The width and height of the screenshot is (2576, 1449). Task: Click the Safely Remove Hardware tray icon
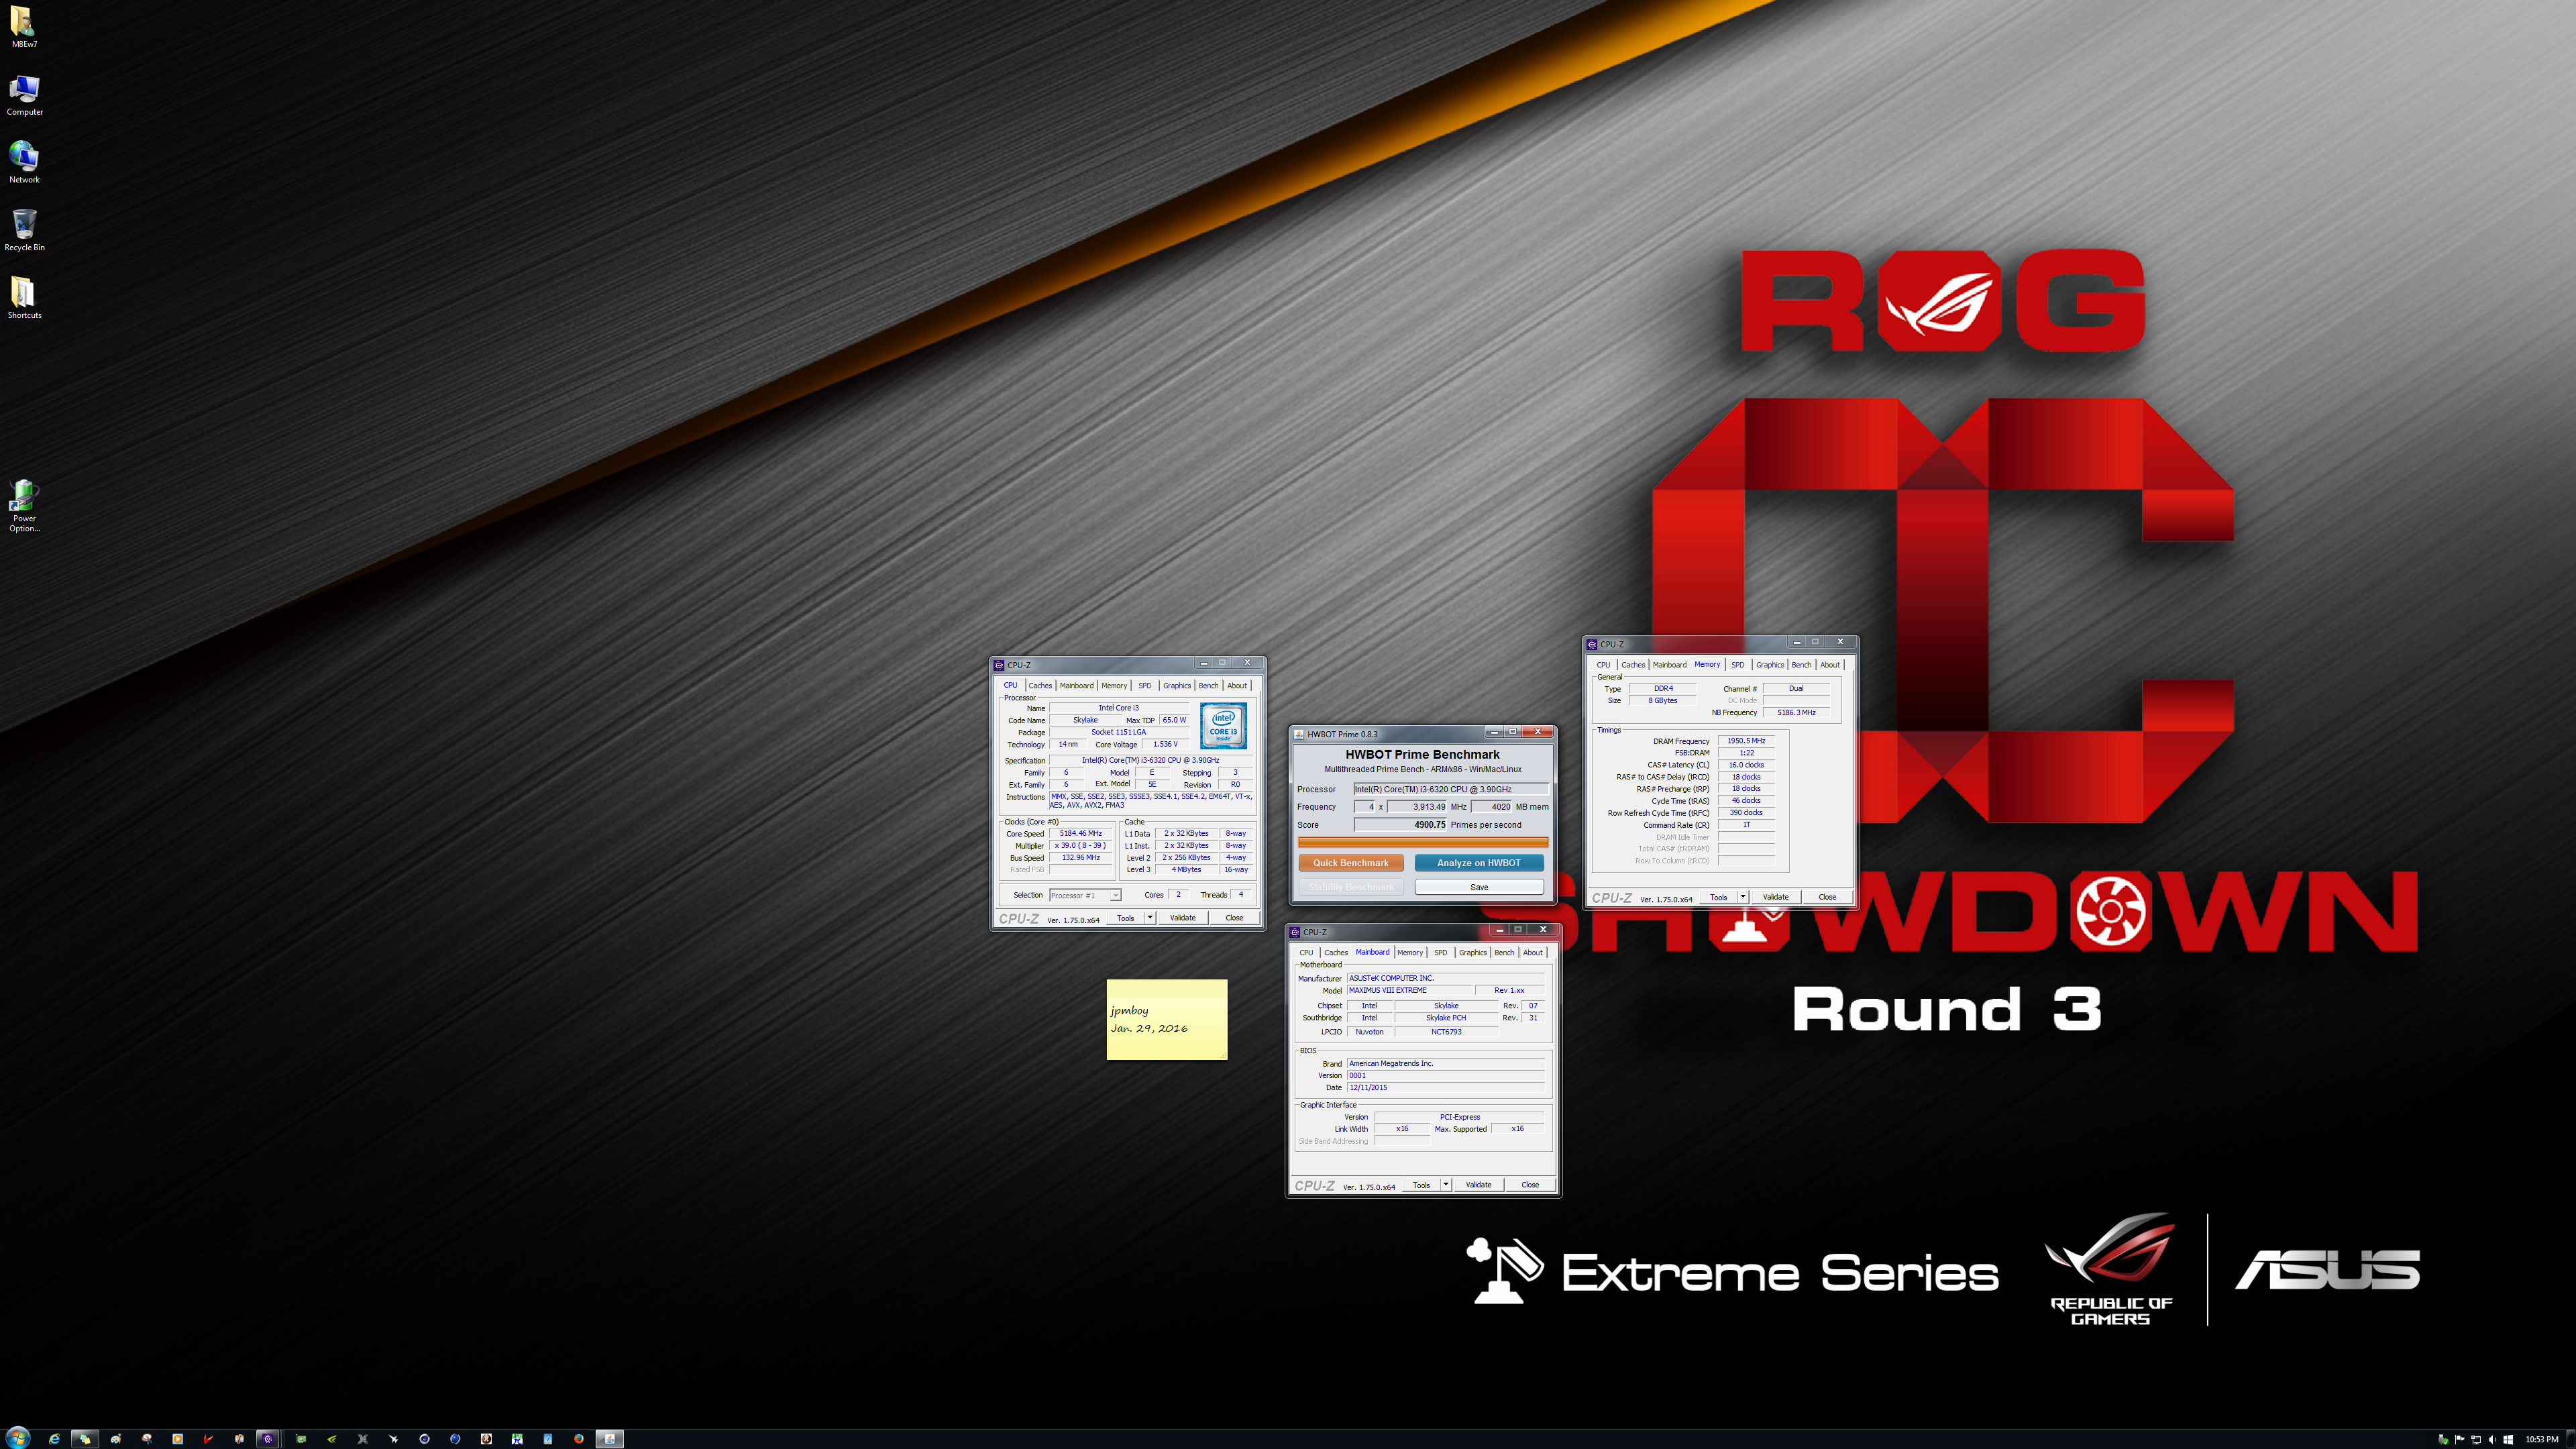2443,1439
